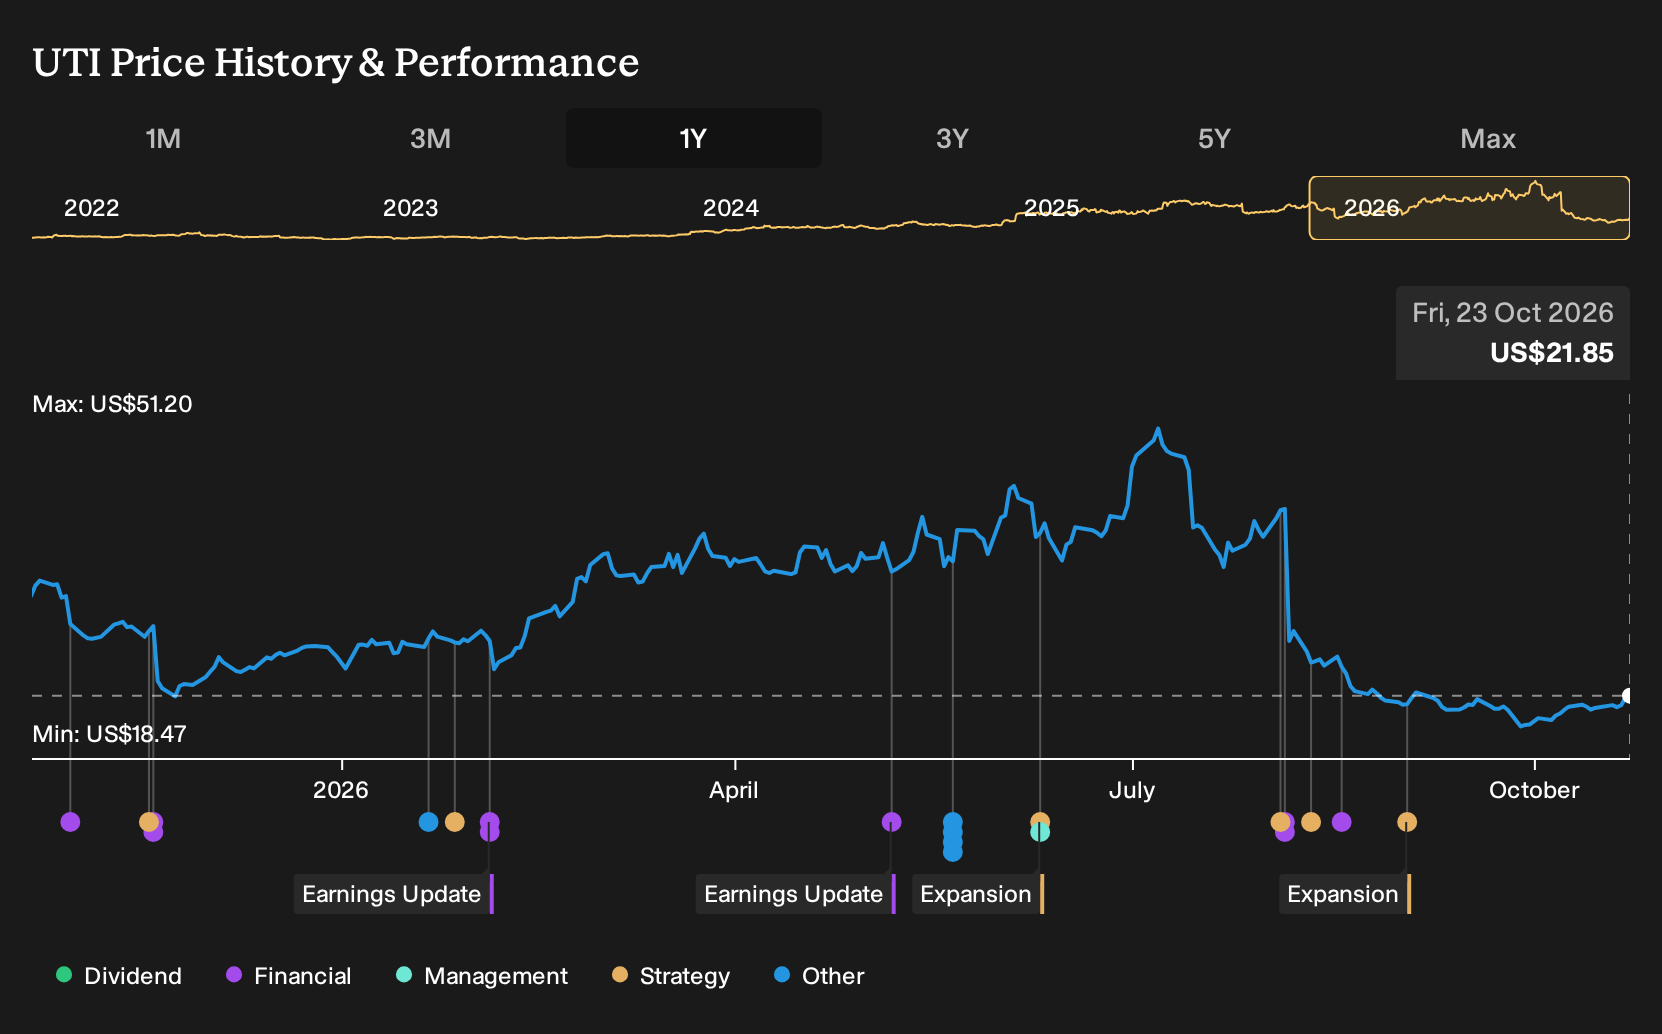Screen dimensions: 1662x1034
Task: Click the Min: US$18.47 label
Action: click(109, 734)
